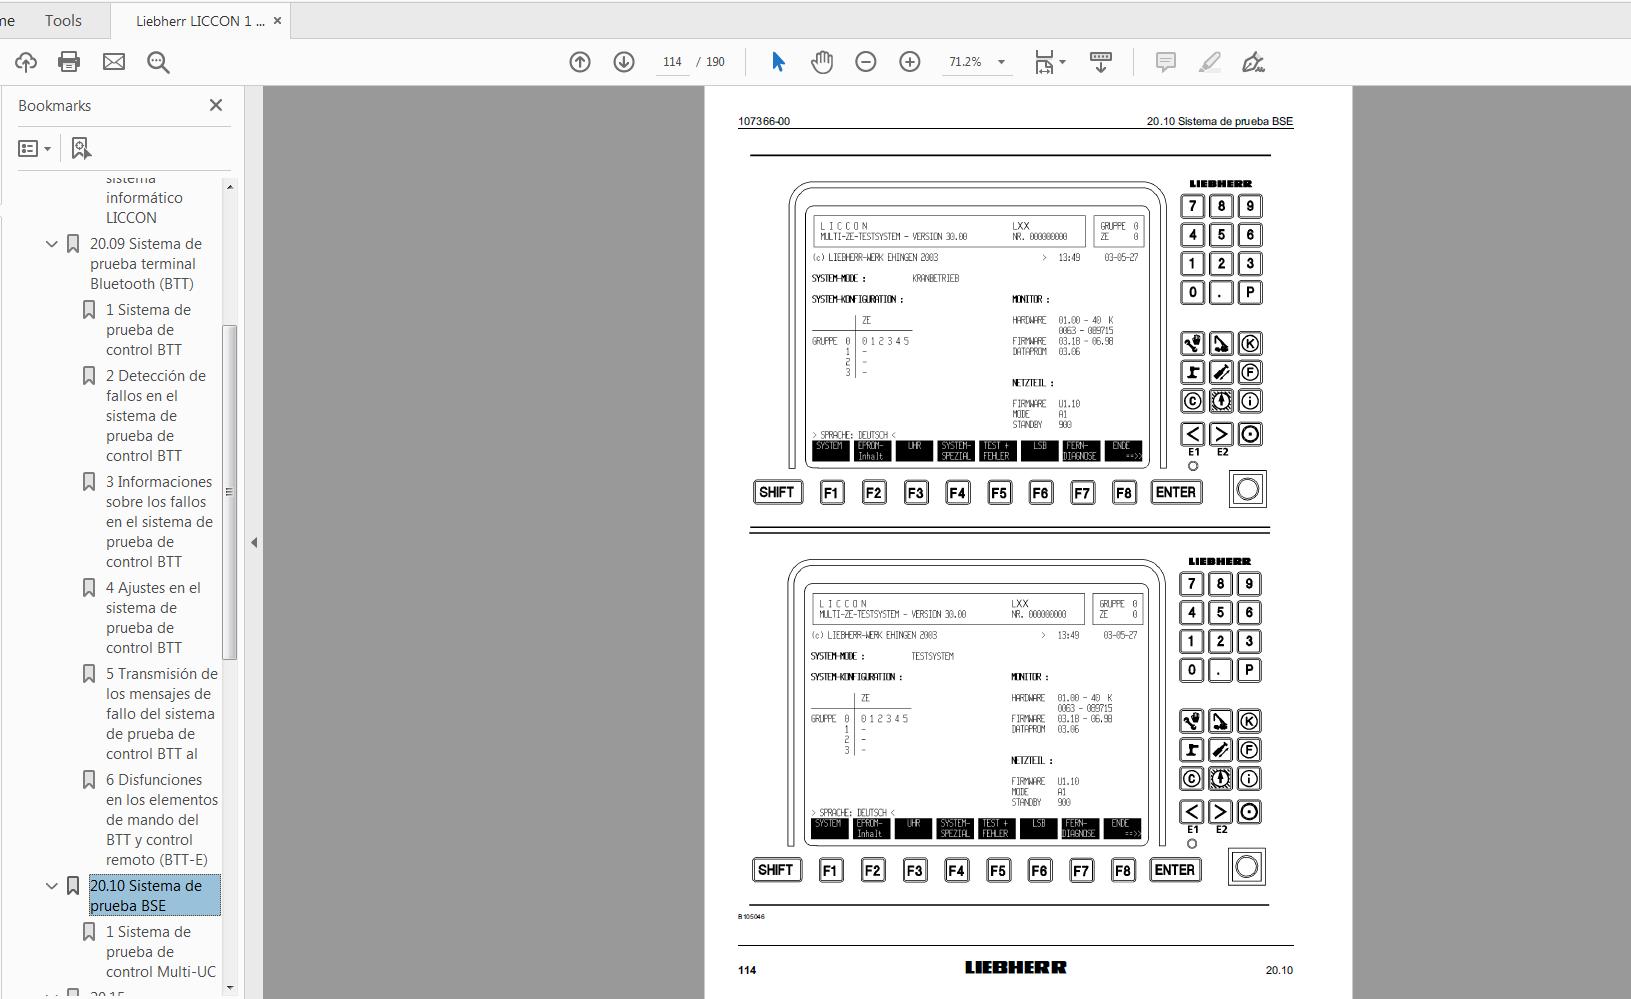This screenshot has height=999, width=1631.
Task: Enable the text selection arrow tool
Action: (777, 61)
